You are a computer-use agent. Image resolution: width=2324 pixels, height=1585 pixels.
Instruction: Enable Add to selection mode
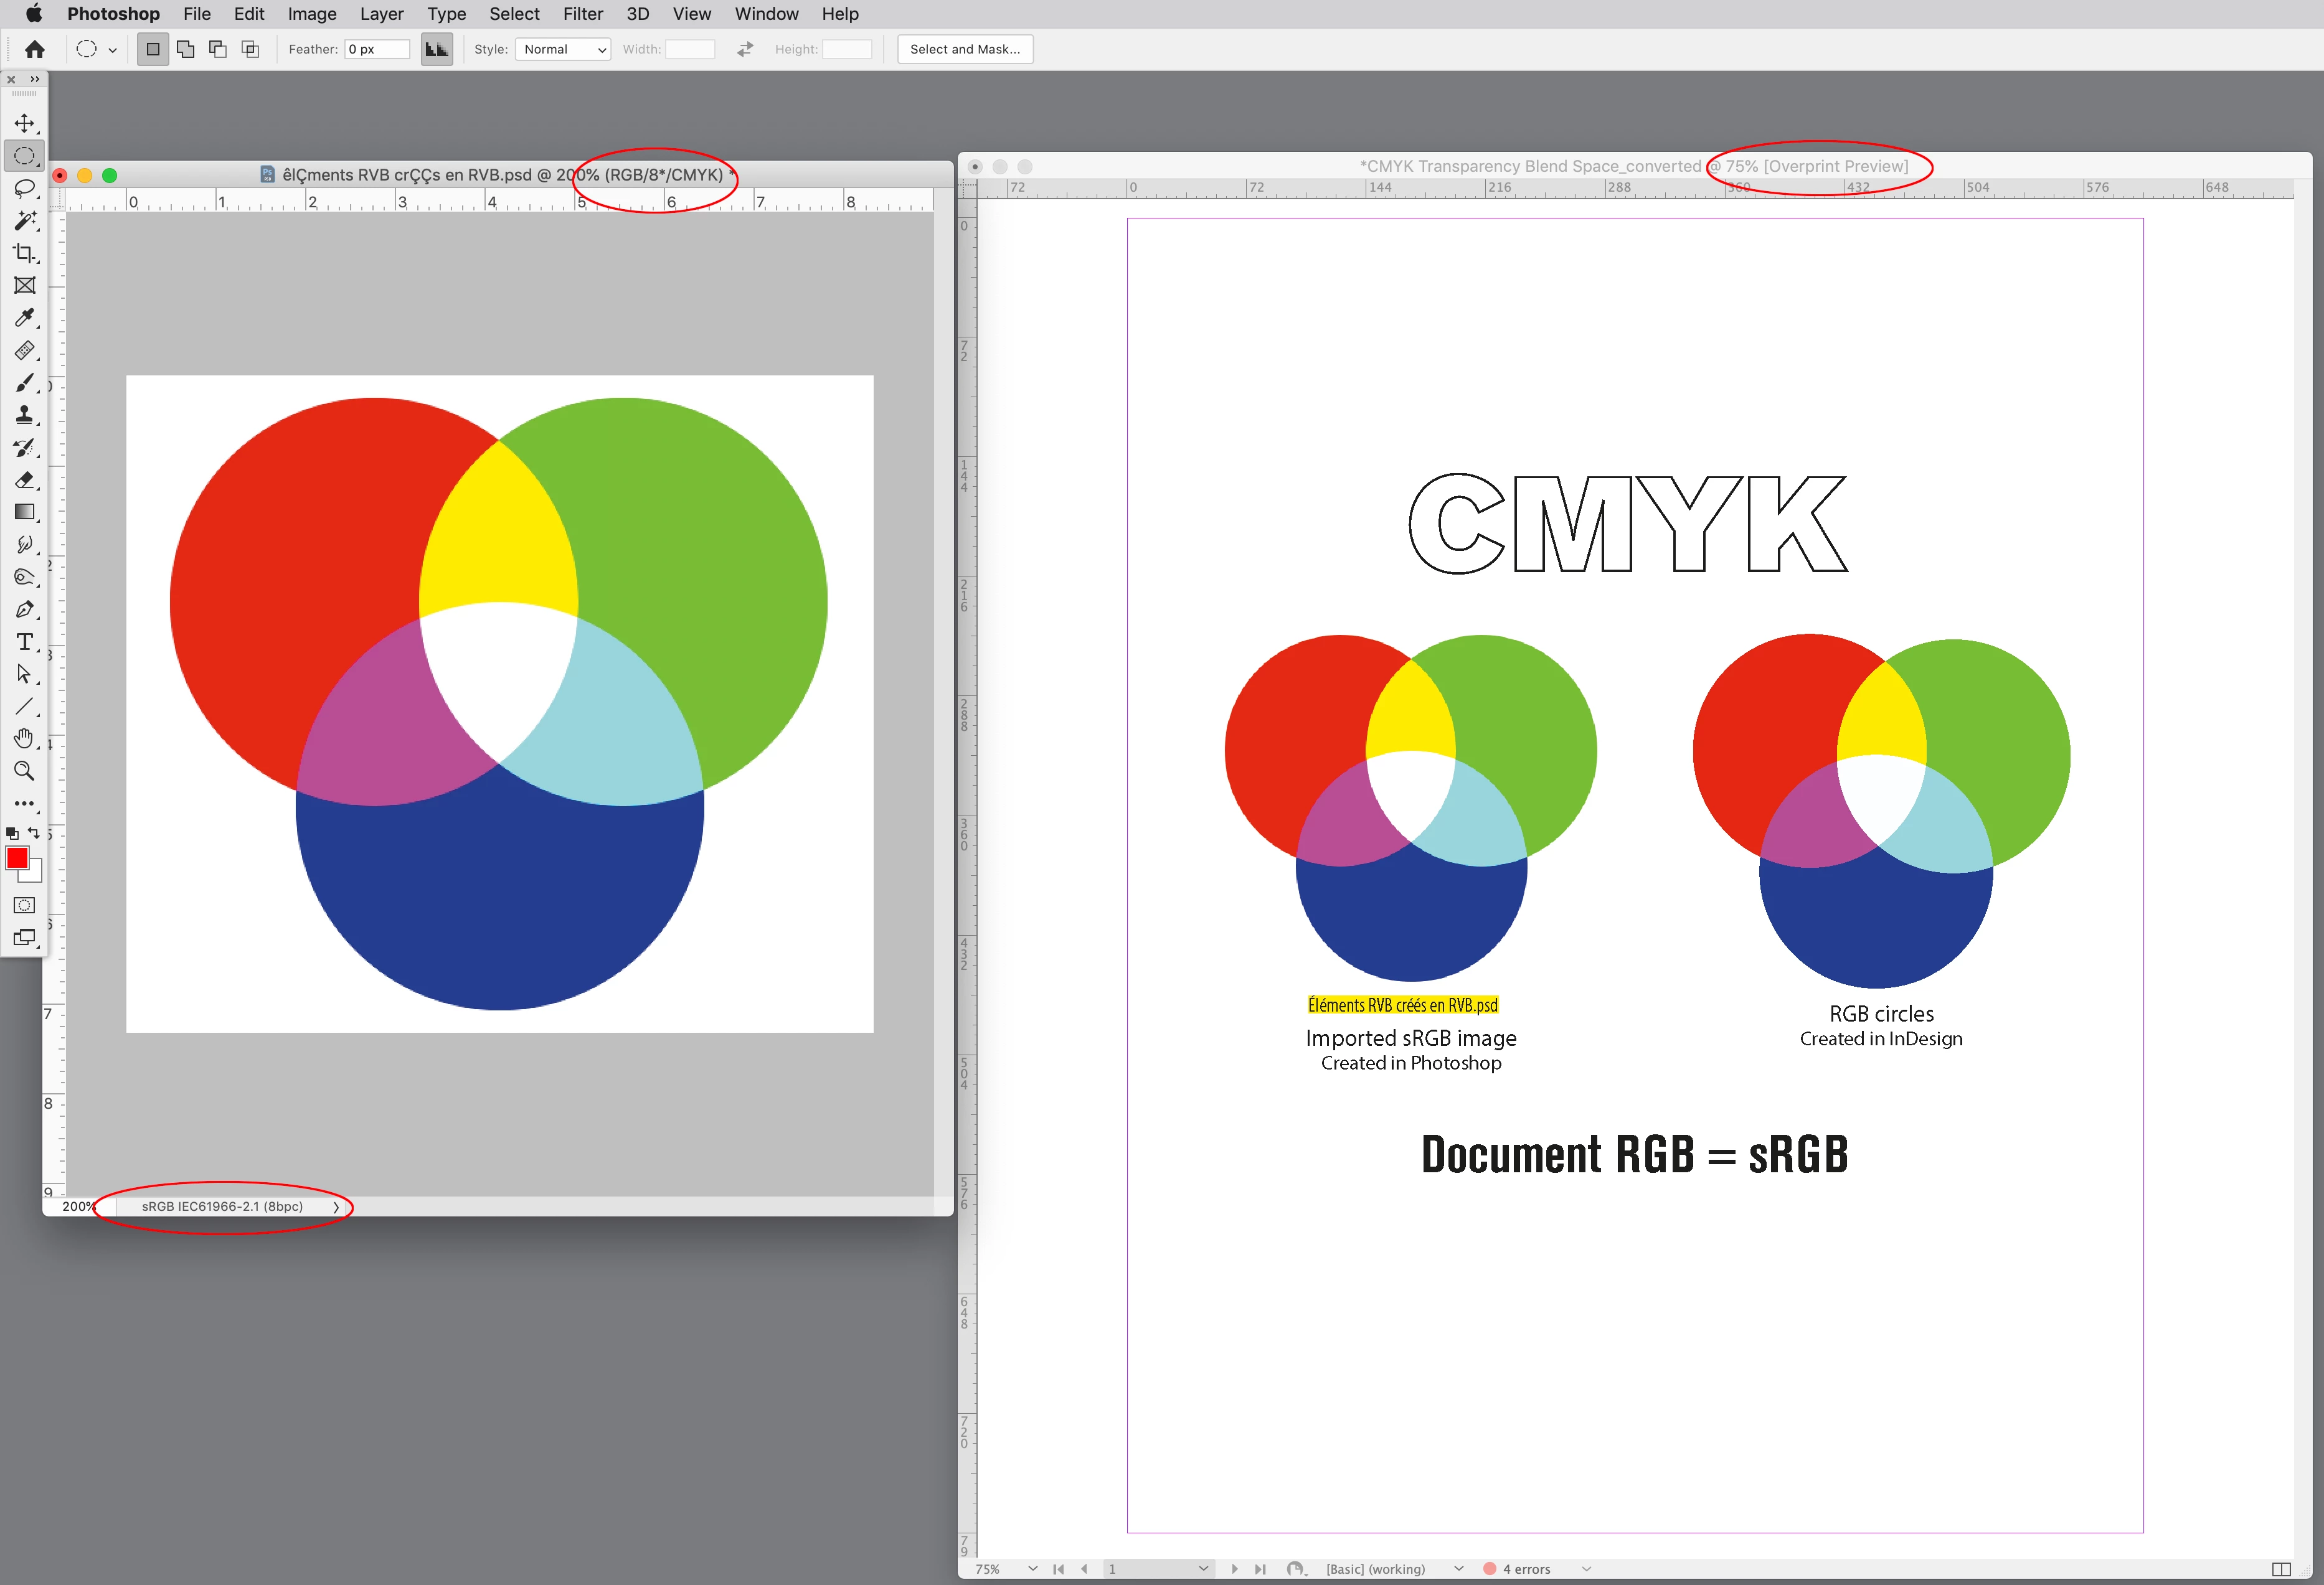185,49
